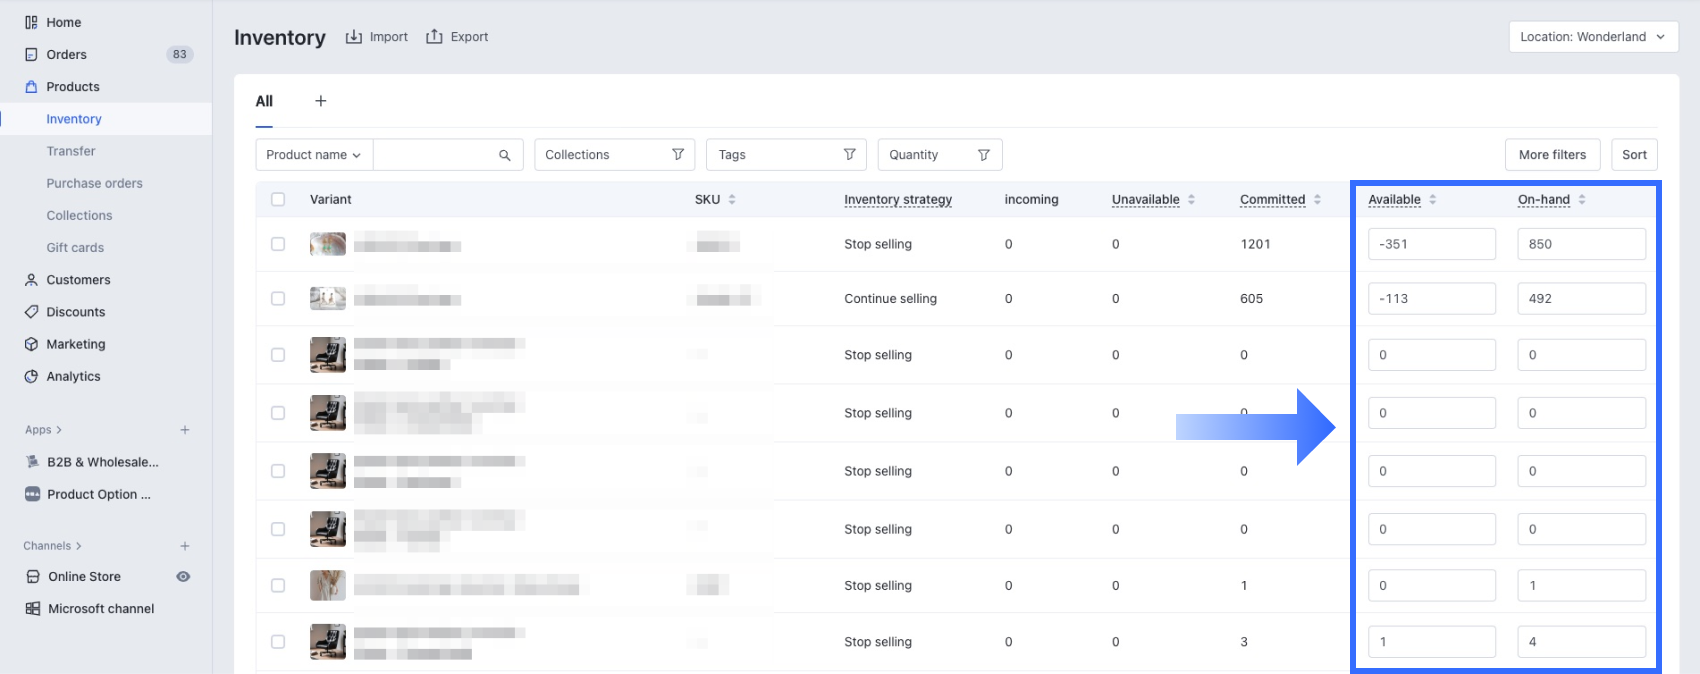Click the search magnifier icon
The width and height of the screenshot is (1700, 674).
click(x=505, y=155)
